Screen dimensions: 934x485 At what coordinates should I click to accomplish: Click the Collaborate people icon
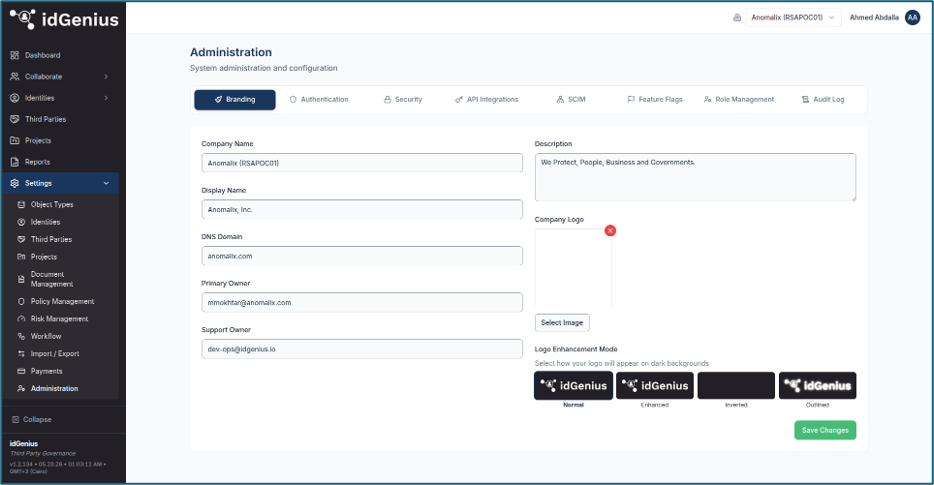point(15,77)
